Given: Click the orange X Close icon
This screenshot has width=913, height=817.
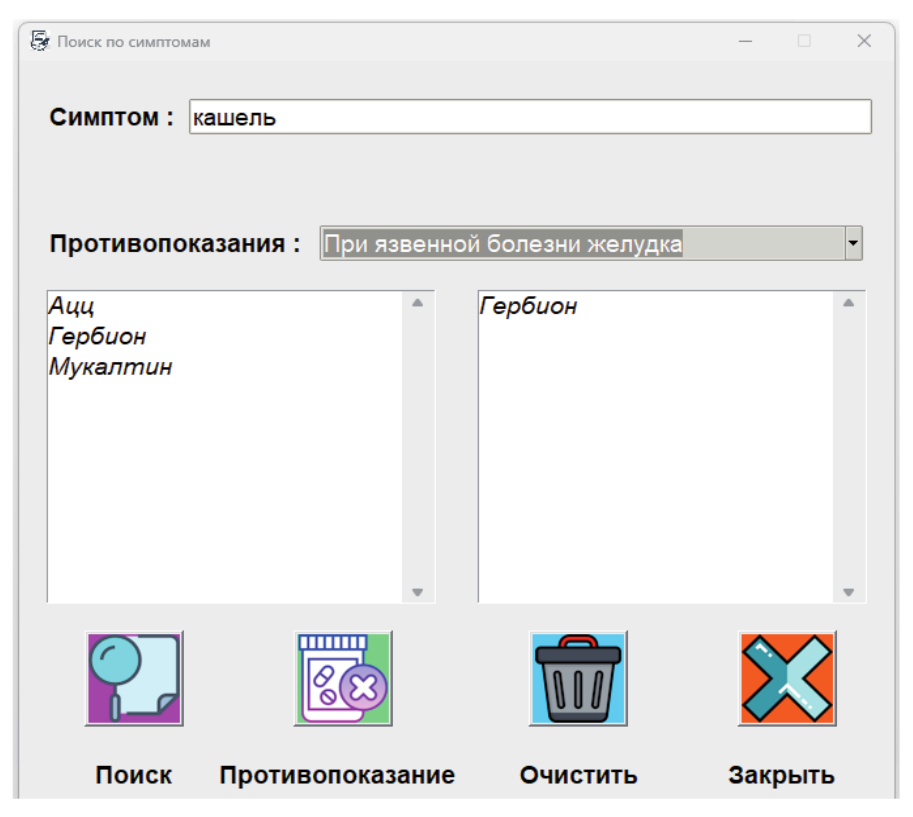Looking at the screenshot, I should pos(787,678).
